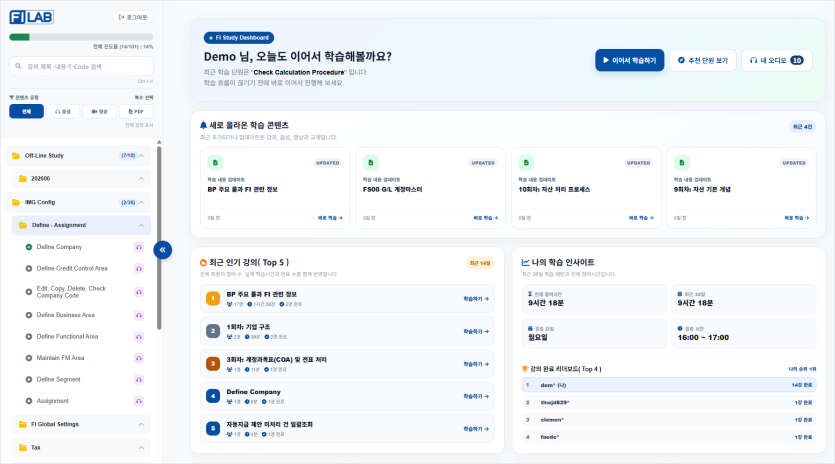This screenshot has width=835, height=464.
Task: Select the 영상 video content filter
Action: pos(100,111)
